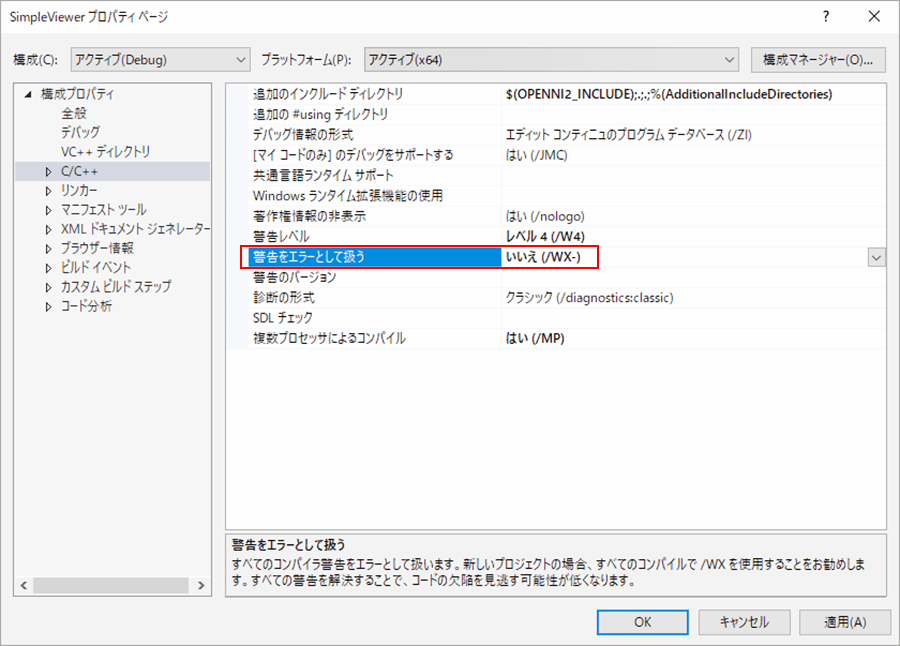Select the リンカー tree item label

click(79, 191)
